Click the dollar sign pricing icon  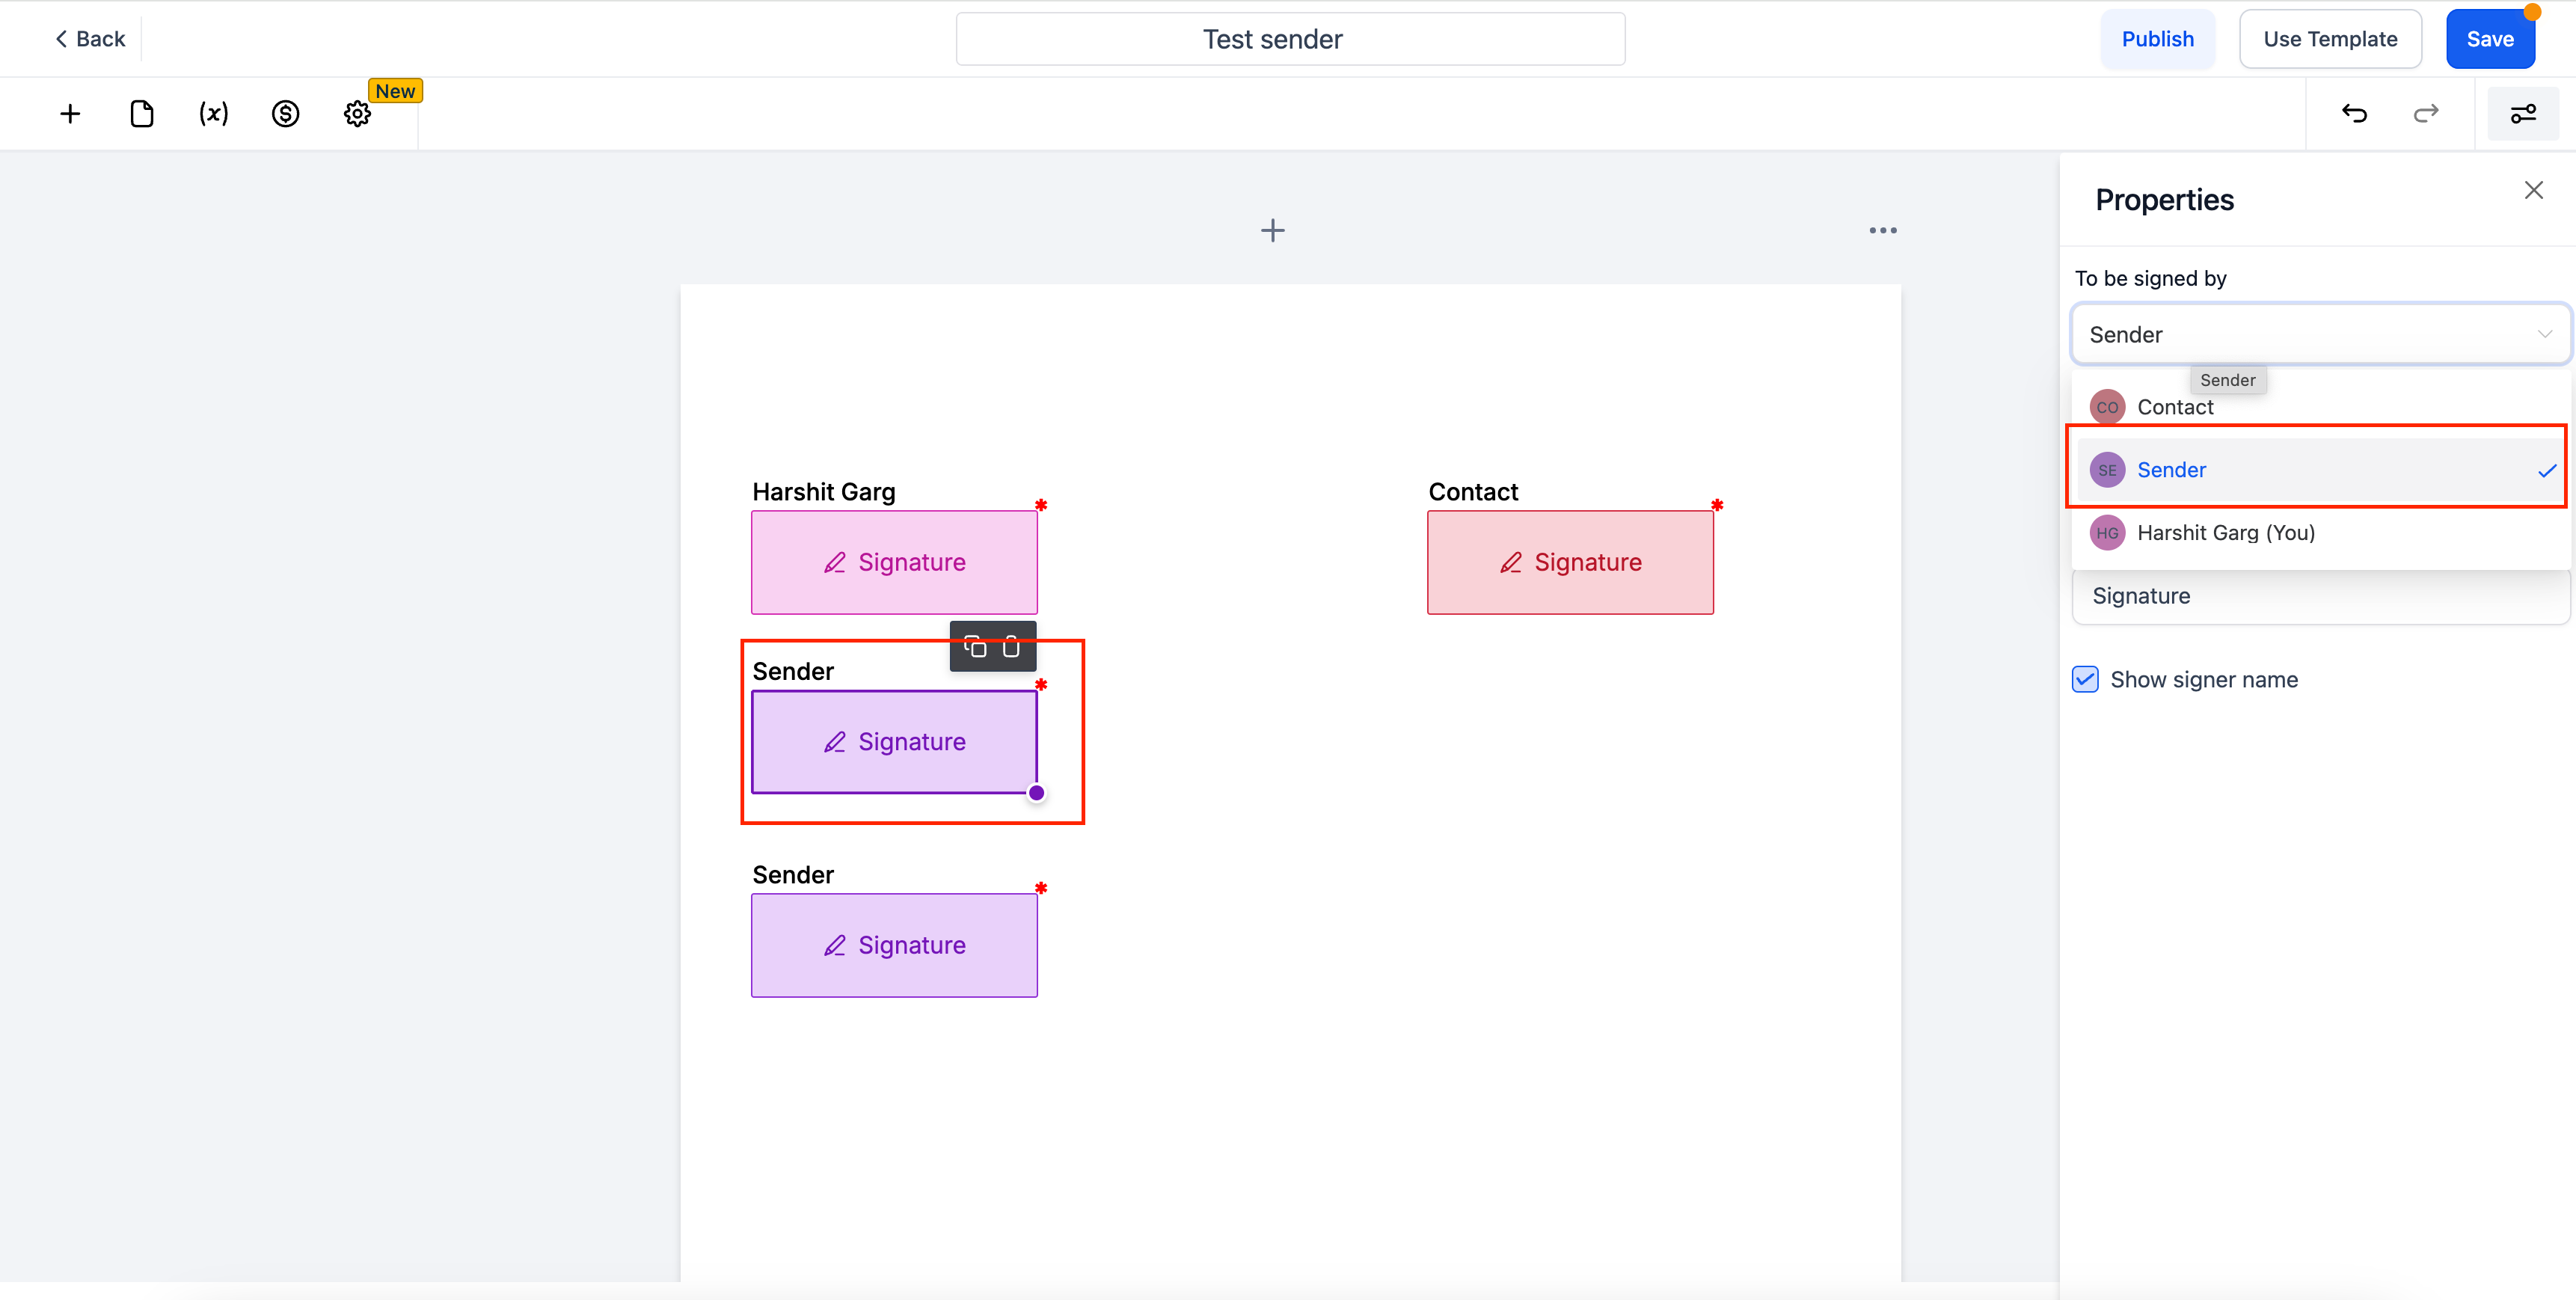285,114
